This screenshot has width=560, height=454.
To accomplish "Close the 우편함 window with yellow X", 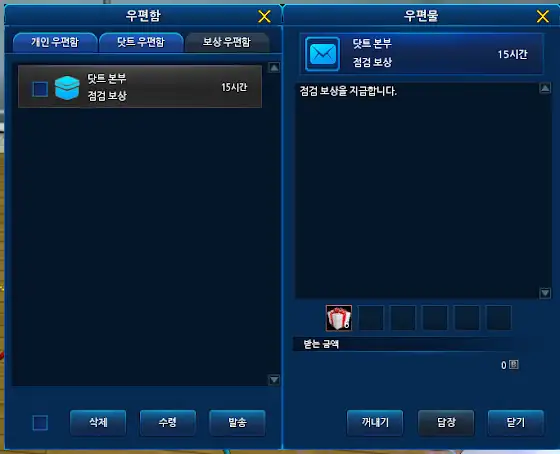I will [264, 16].
